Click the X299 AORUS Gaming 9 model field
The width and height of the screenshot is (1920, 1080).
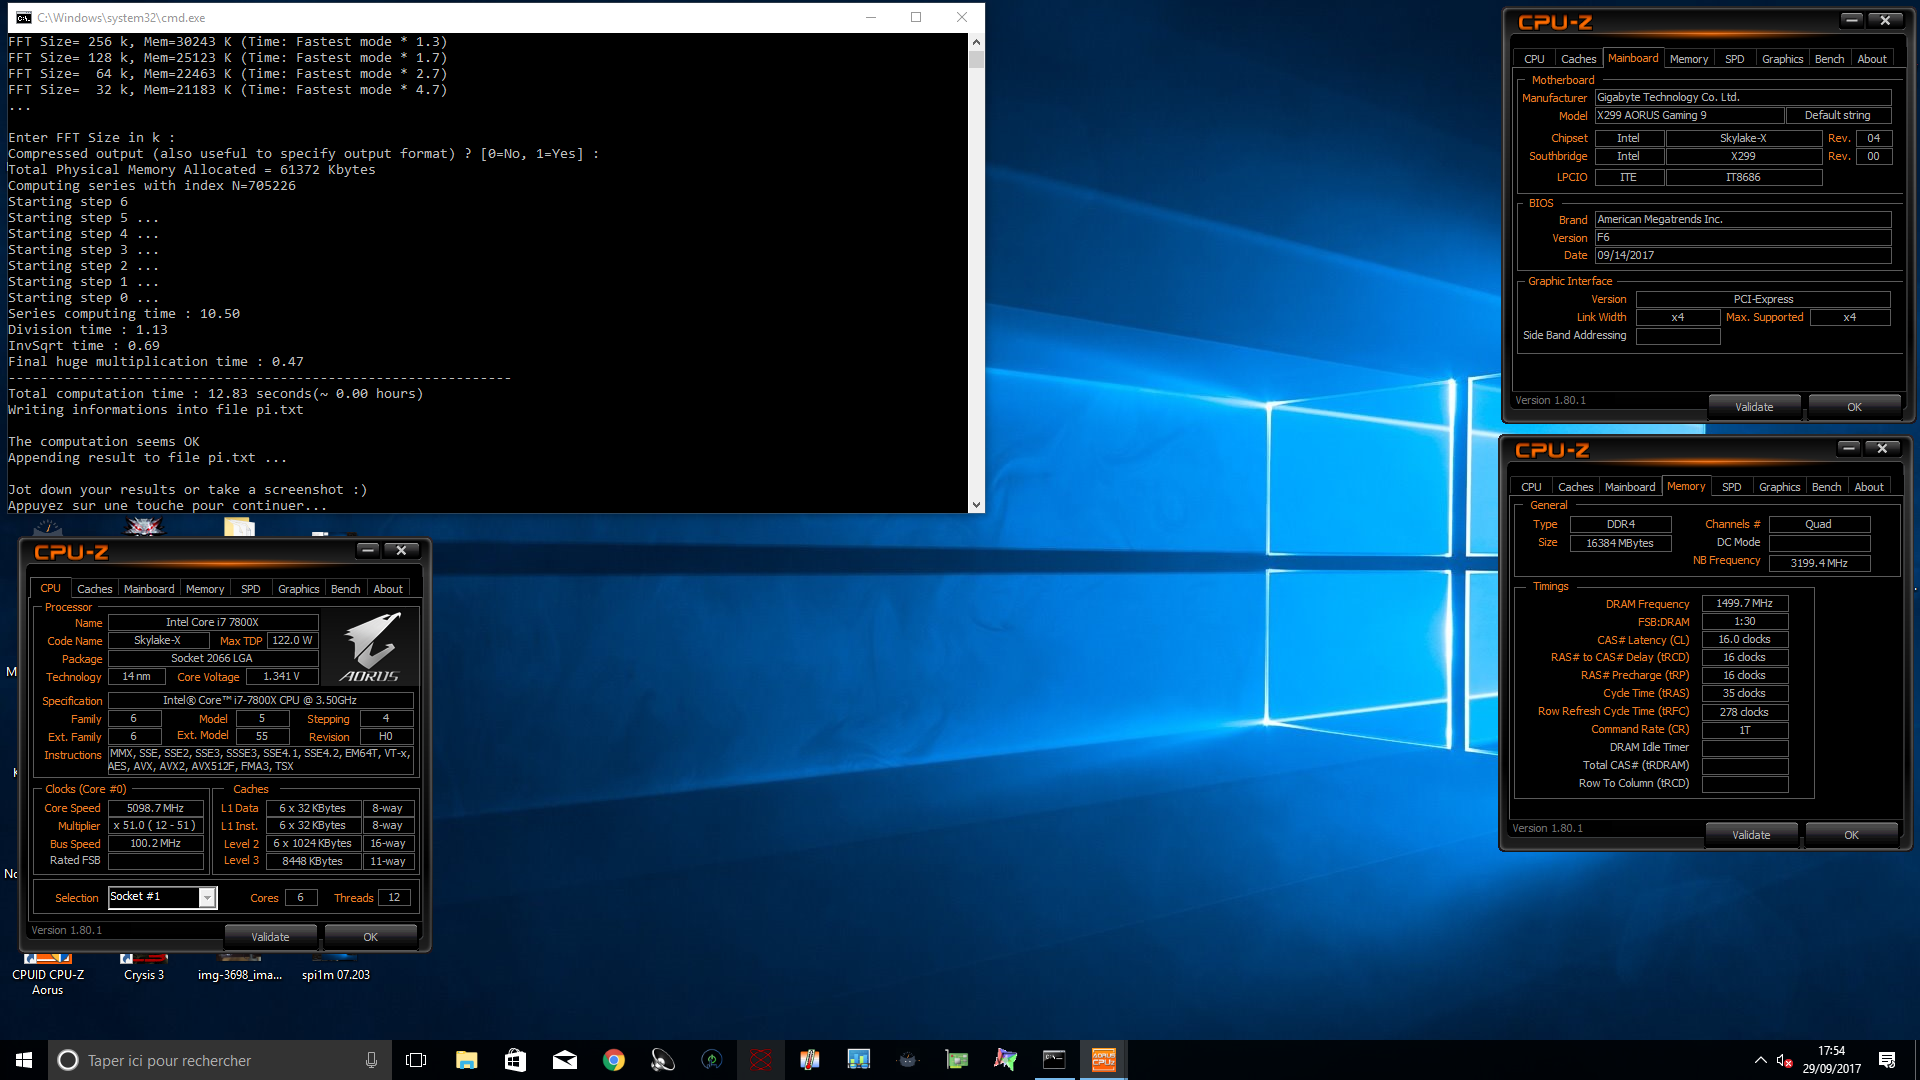tap(1689, 116)
